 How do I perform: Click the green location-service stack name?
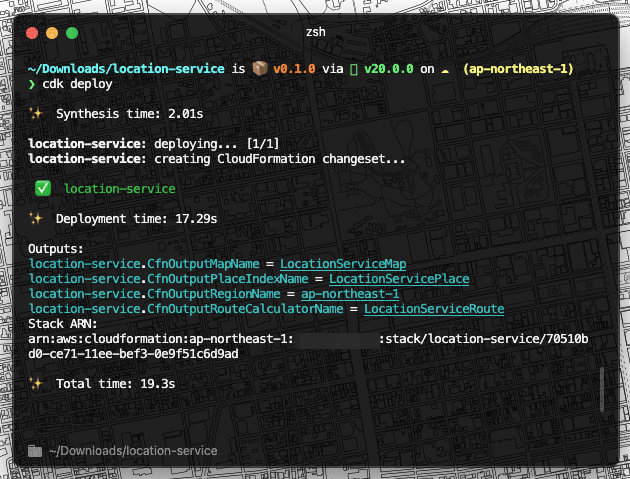pyautogui.click(x=120, y=188)
